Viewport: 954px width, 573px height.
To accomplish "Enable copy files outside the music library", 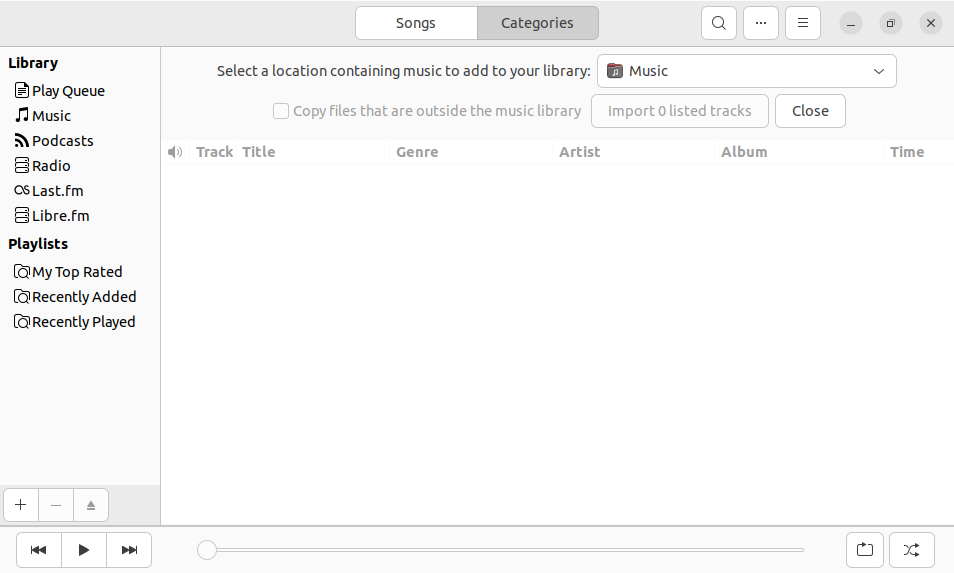I will click(280, 111).
